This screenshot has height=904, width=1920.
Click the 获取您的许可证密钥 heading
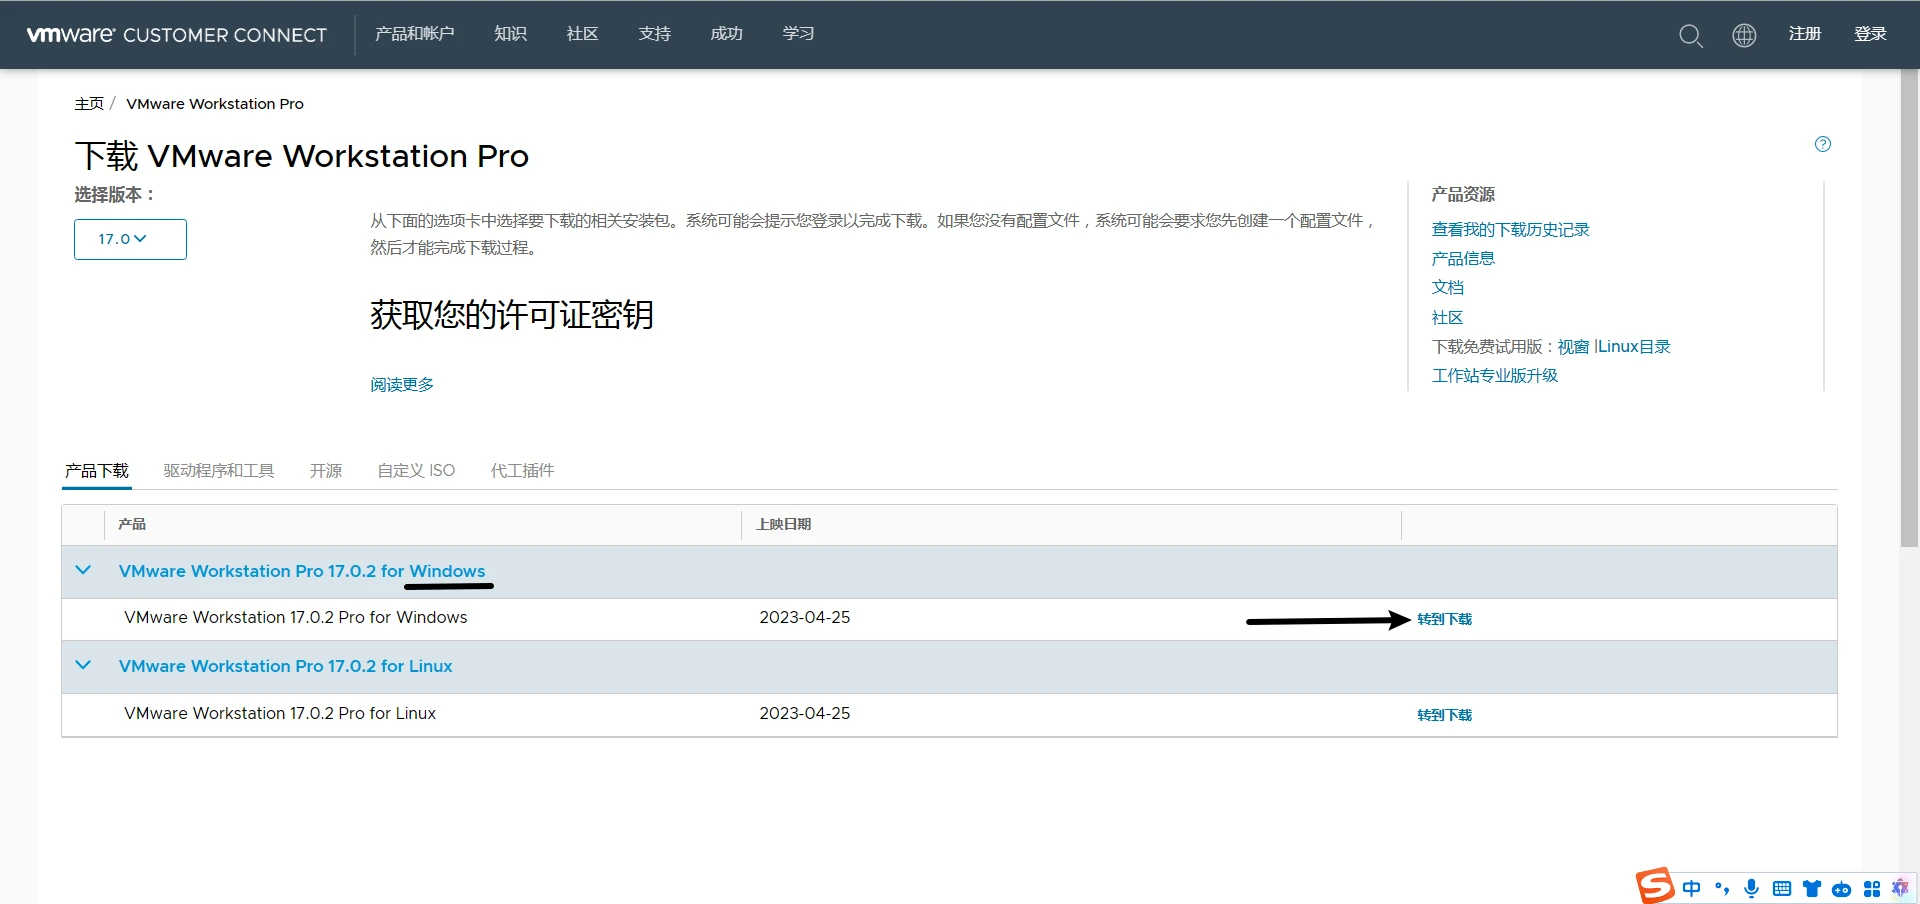click(x=512, y=315)
